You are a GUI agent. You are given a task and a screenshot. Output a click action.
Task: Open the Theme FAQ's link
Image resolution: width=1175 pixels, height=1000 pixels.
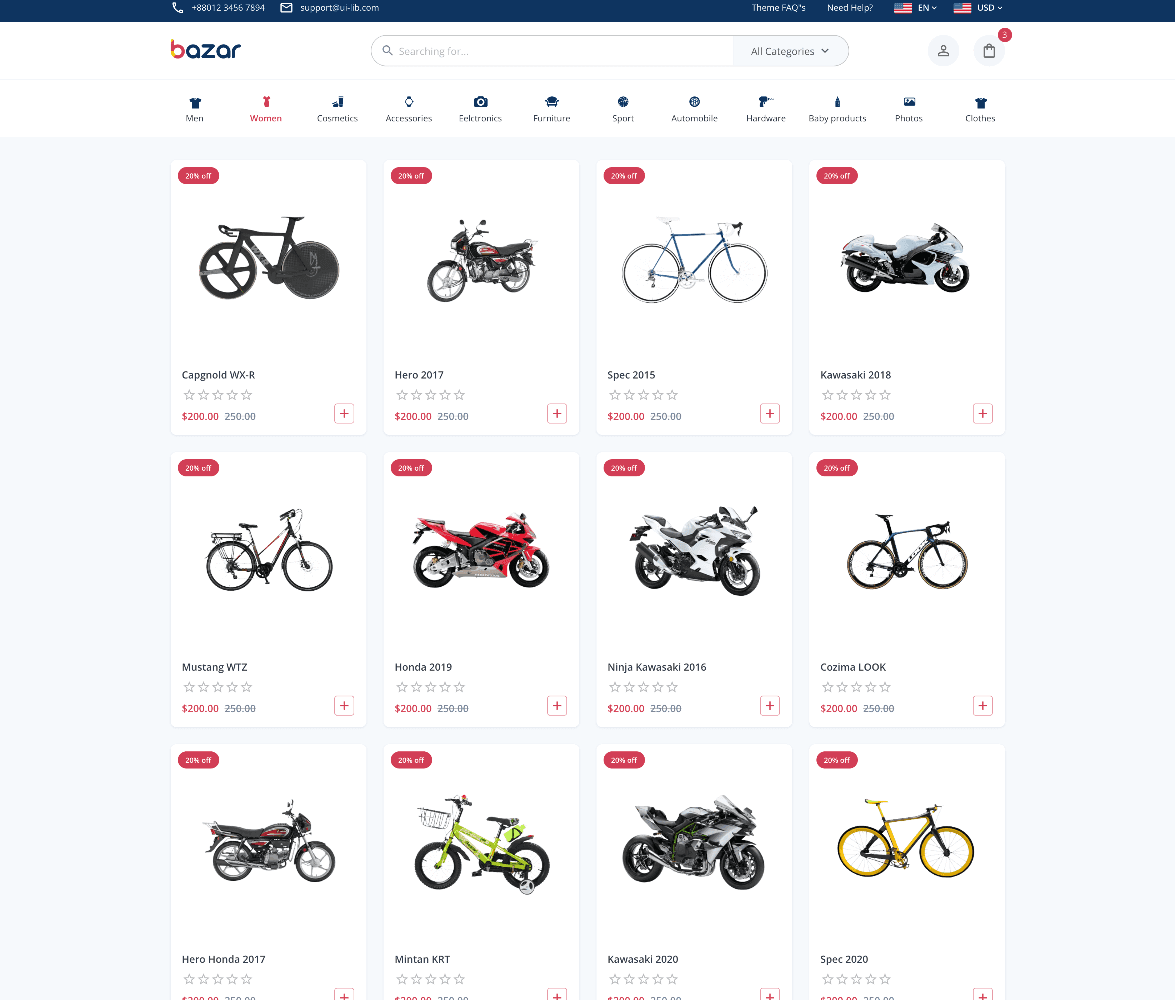click(778, 8)
